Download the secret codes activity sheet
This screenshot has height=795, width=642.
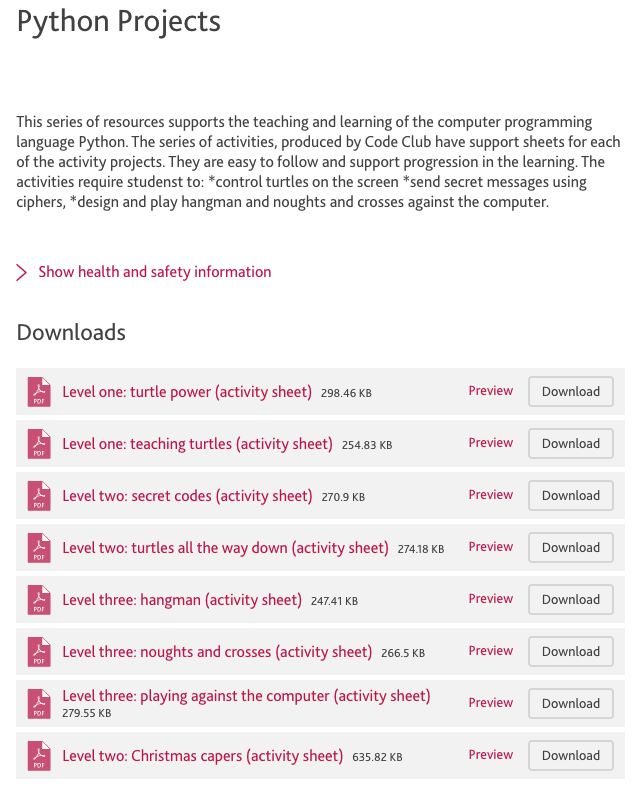pyautogui.click(x=570, y=496)
